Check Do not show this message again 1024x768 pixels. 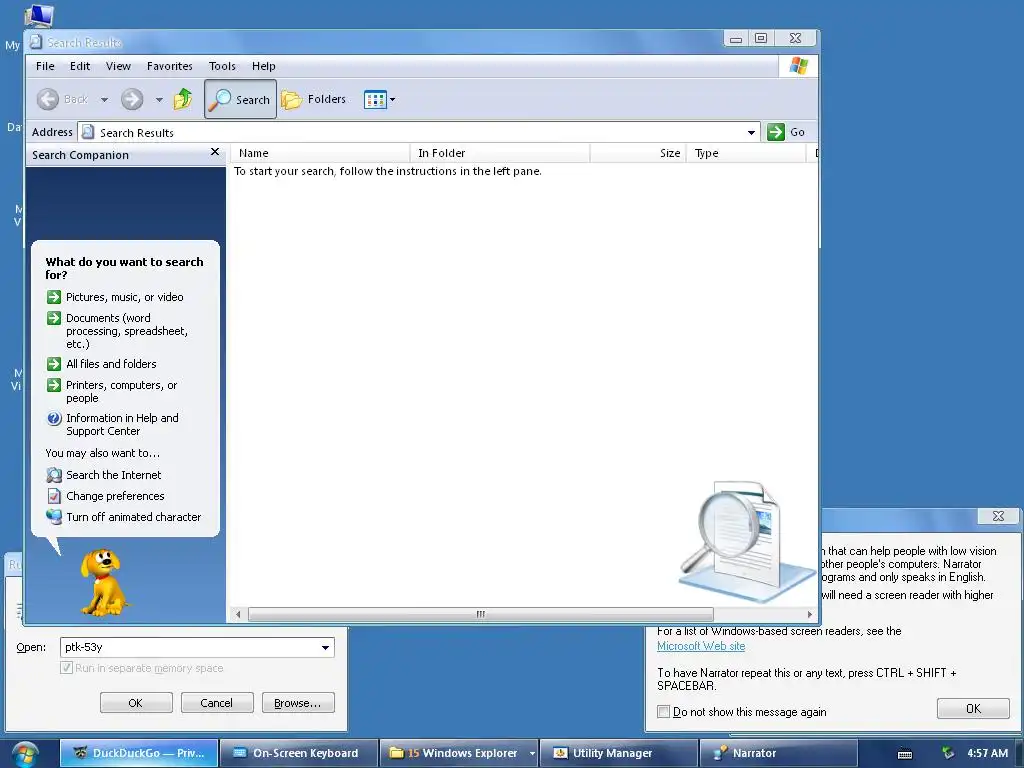point(664,711)
